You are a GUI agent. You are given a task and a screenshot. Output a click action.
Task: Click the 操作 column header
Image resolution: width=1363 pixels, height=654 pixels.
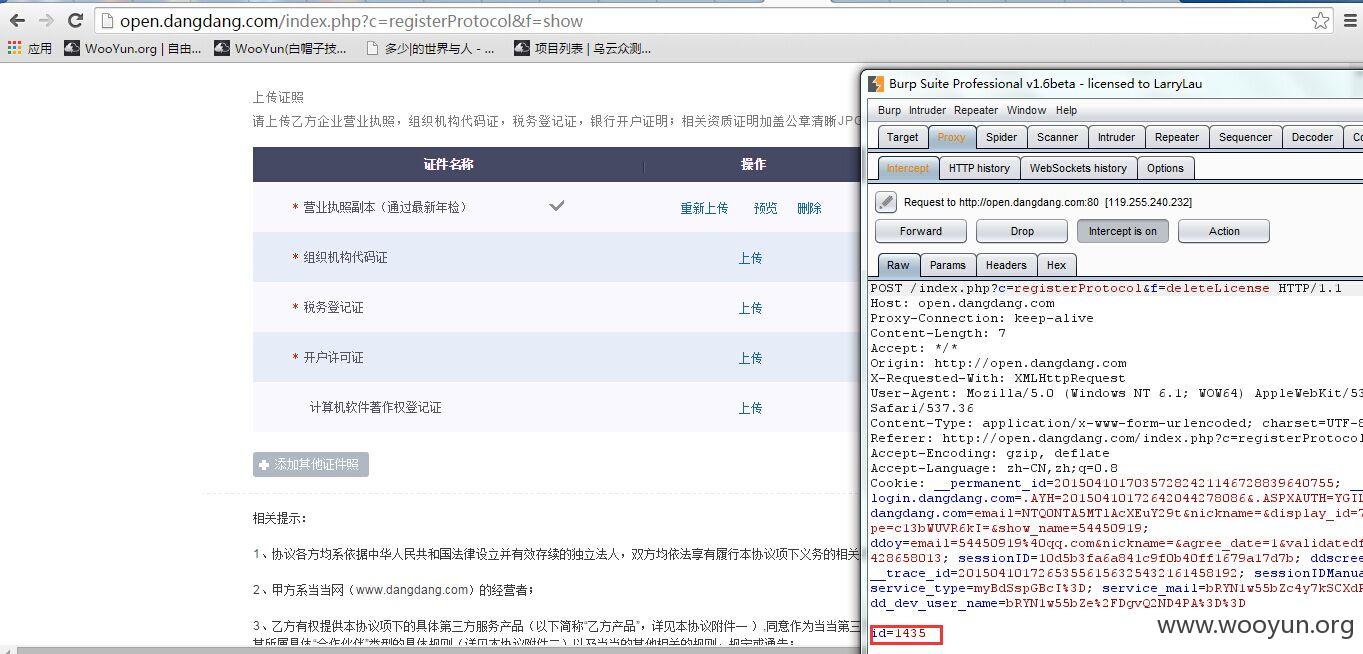tap(753, 164)
